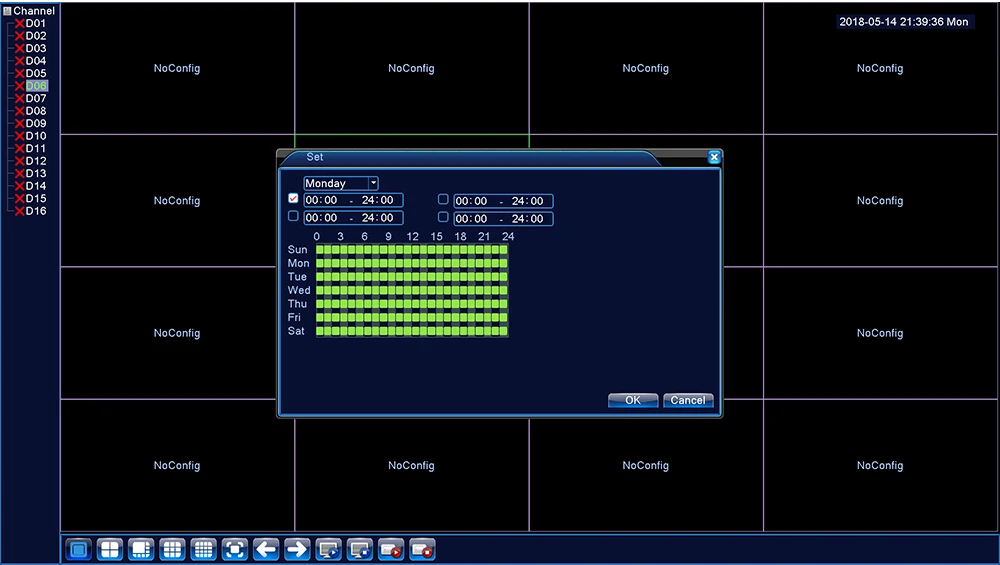1000x565 pixels.
Task: Enable the top-right time period checkbox
Action: pyautogui.click(x=443, y=200)
